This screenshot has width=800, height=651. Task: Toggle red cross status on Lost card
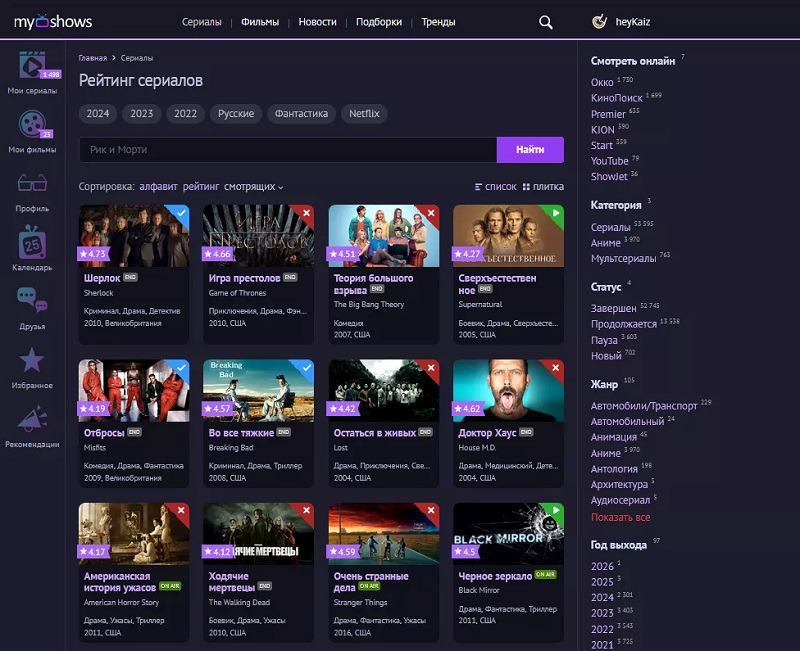tap(431, 367)
